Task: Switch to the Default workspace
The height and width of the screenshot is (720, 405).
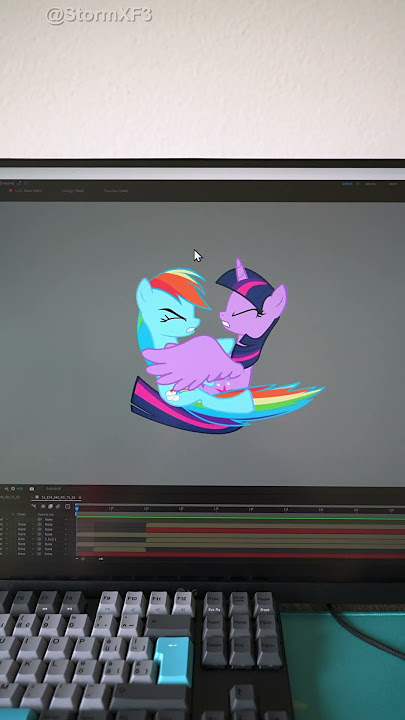Action: [347, 184]
